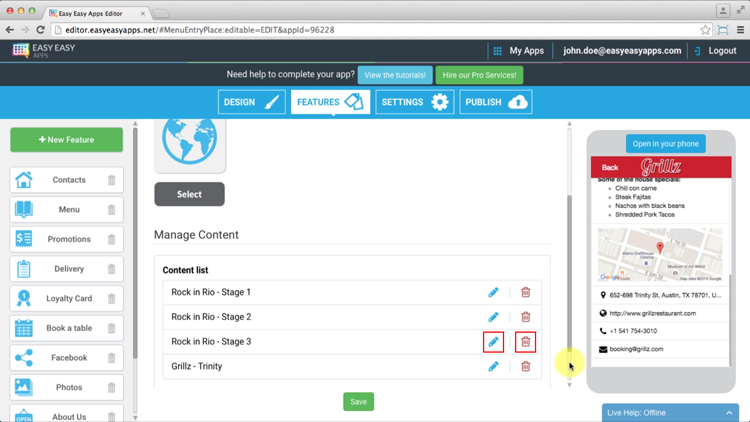
Task: Open the Loyalty Card feature
Action: click(x=68, y=298)
